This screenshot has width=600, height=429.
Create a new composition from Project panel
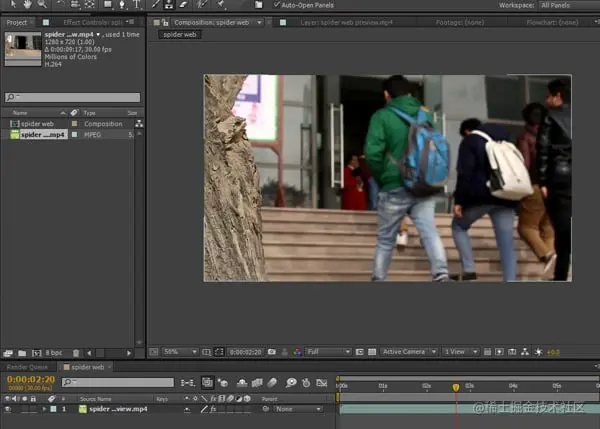point(36,353)
